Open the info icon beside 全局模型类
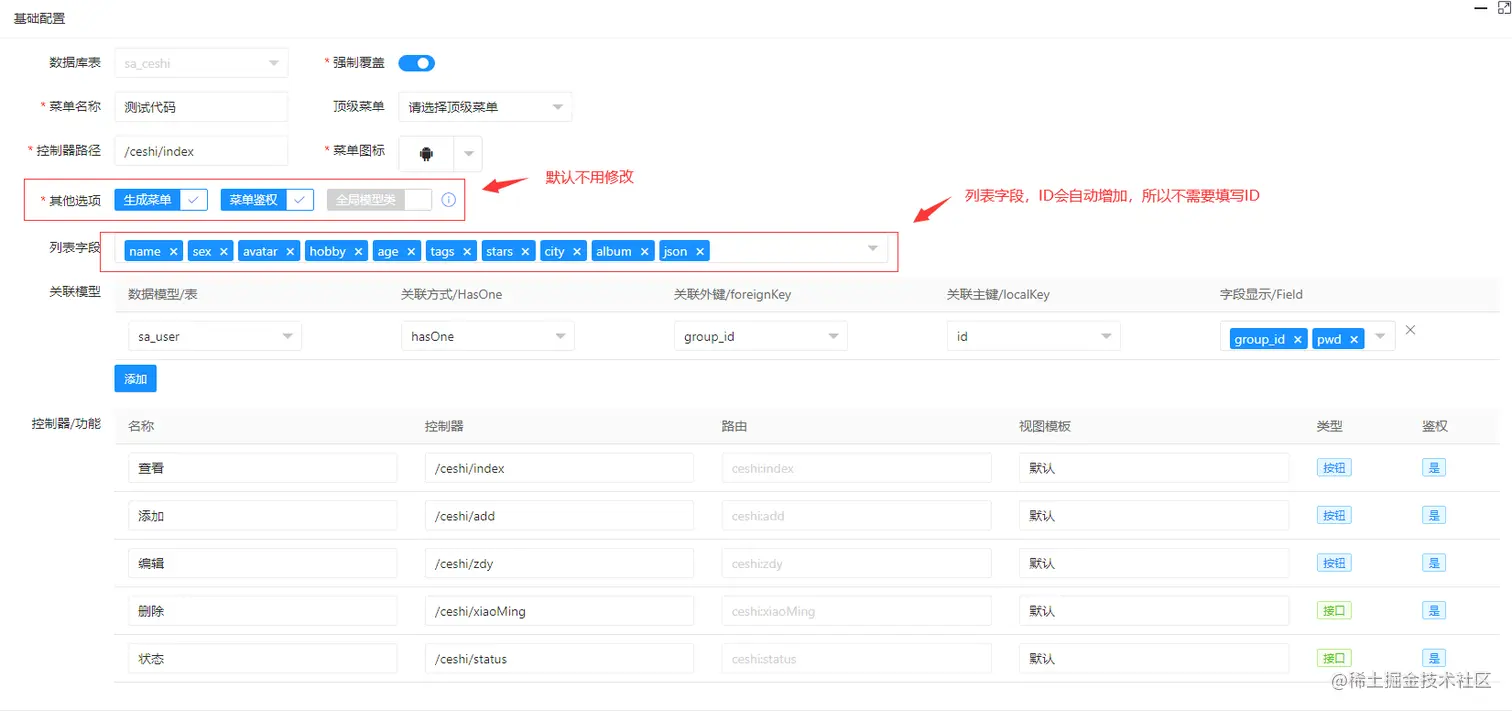1512x711 pixels. (446, 199)
